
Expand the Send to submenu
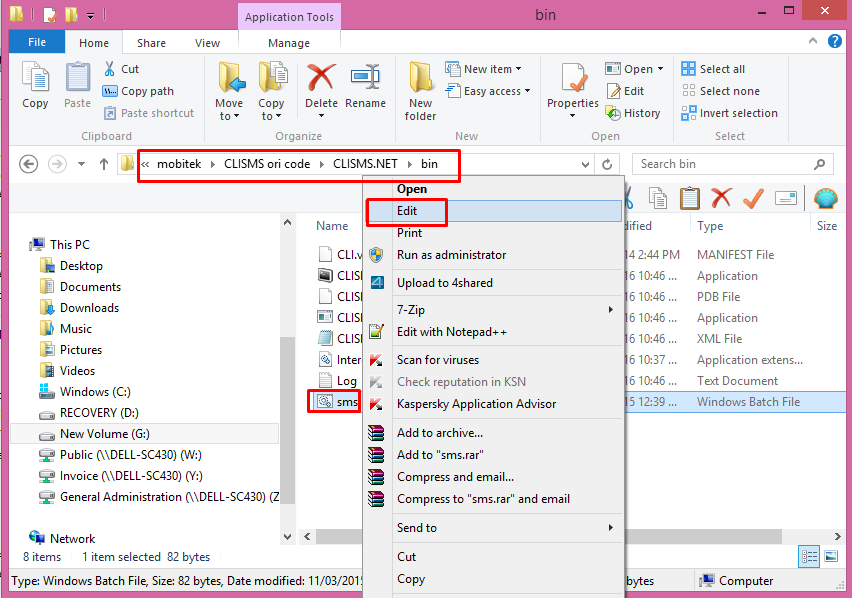coord(492,528)
